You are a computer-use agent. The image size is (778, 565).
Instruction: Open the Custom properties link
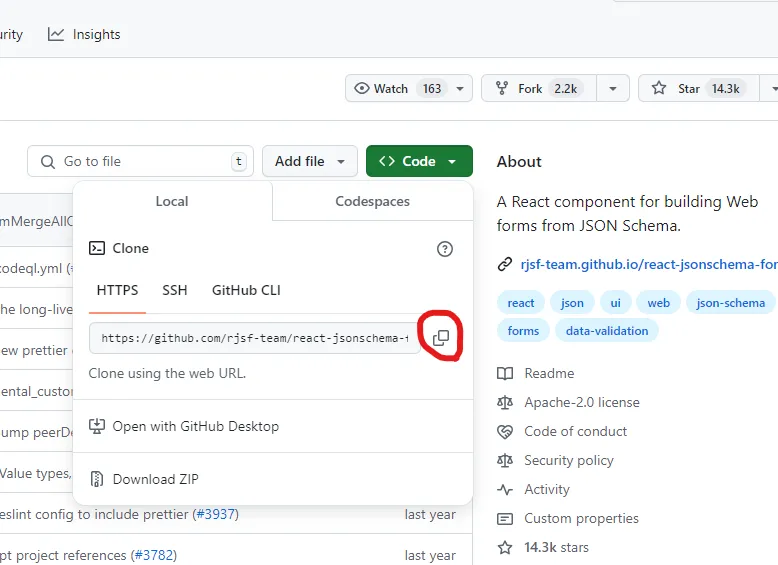click(x=582, y=518)
